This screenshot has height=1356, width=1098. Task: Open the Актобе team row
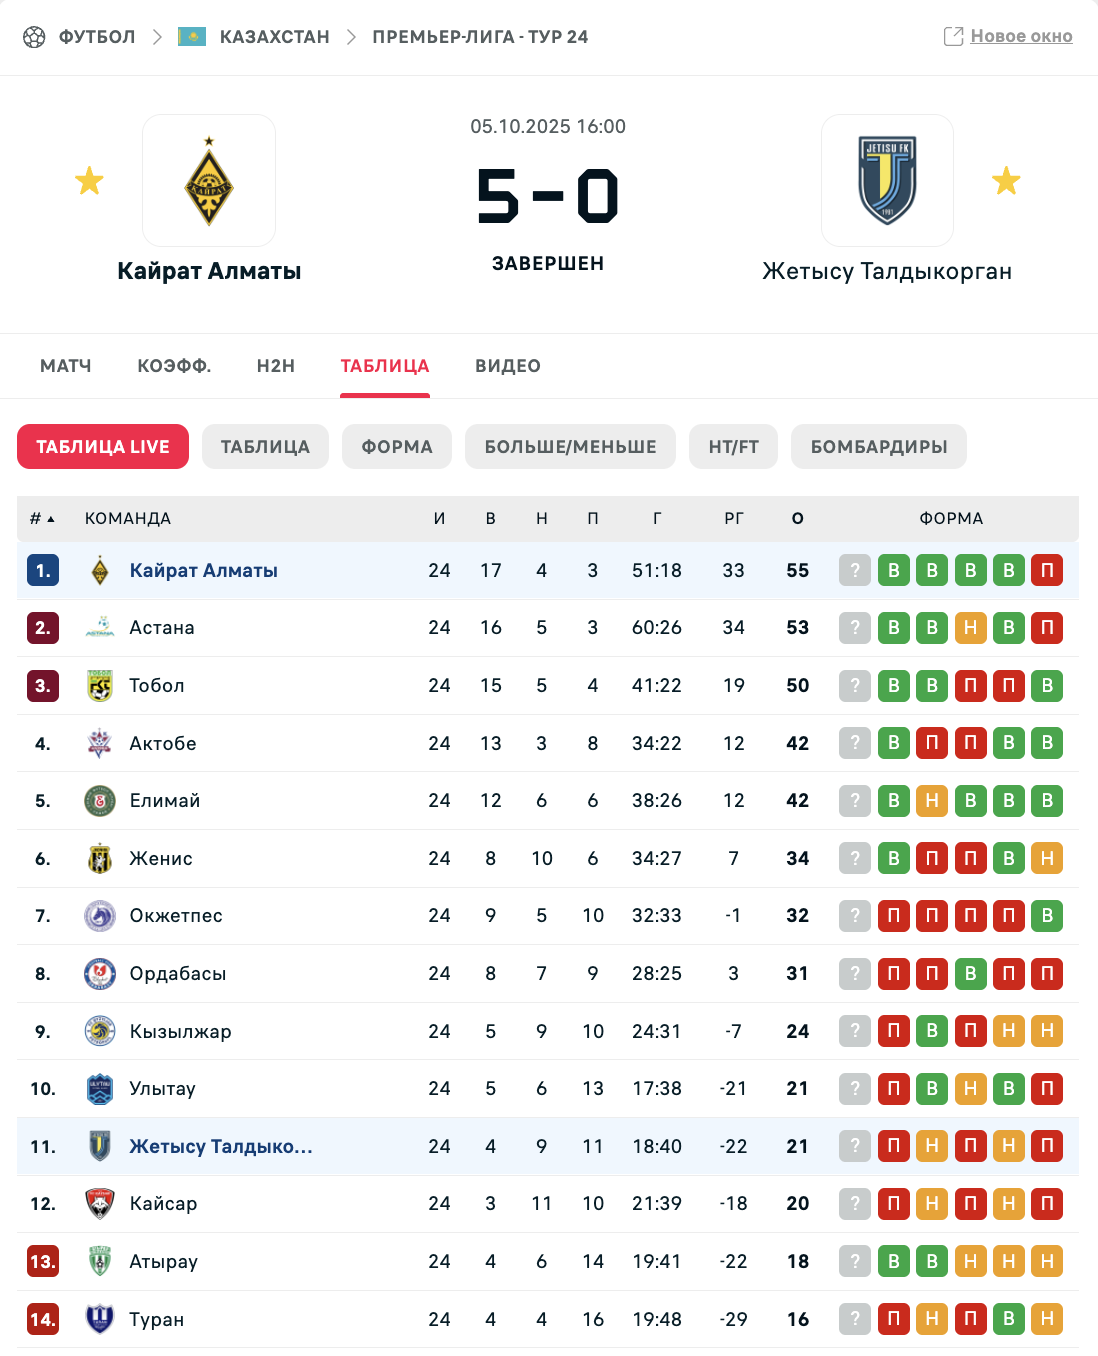pyautogui.click(x=163, y=743)
